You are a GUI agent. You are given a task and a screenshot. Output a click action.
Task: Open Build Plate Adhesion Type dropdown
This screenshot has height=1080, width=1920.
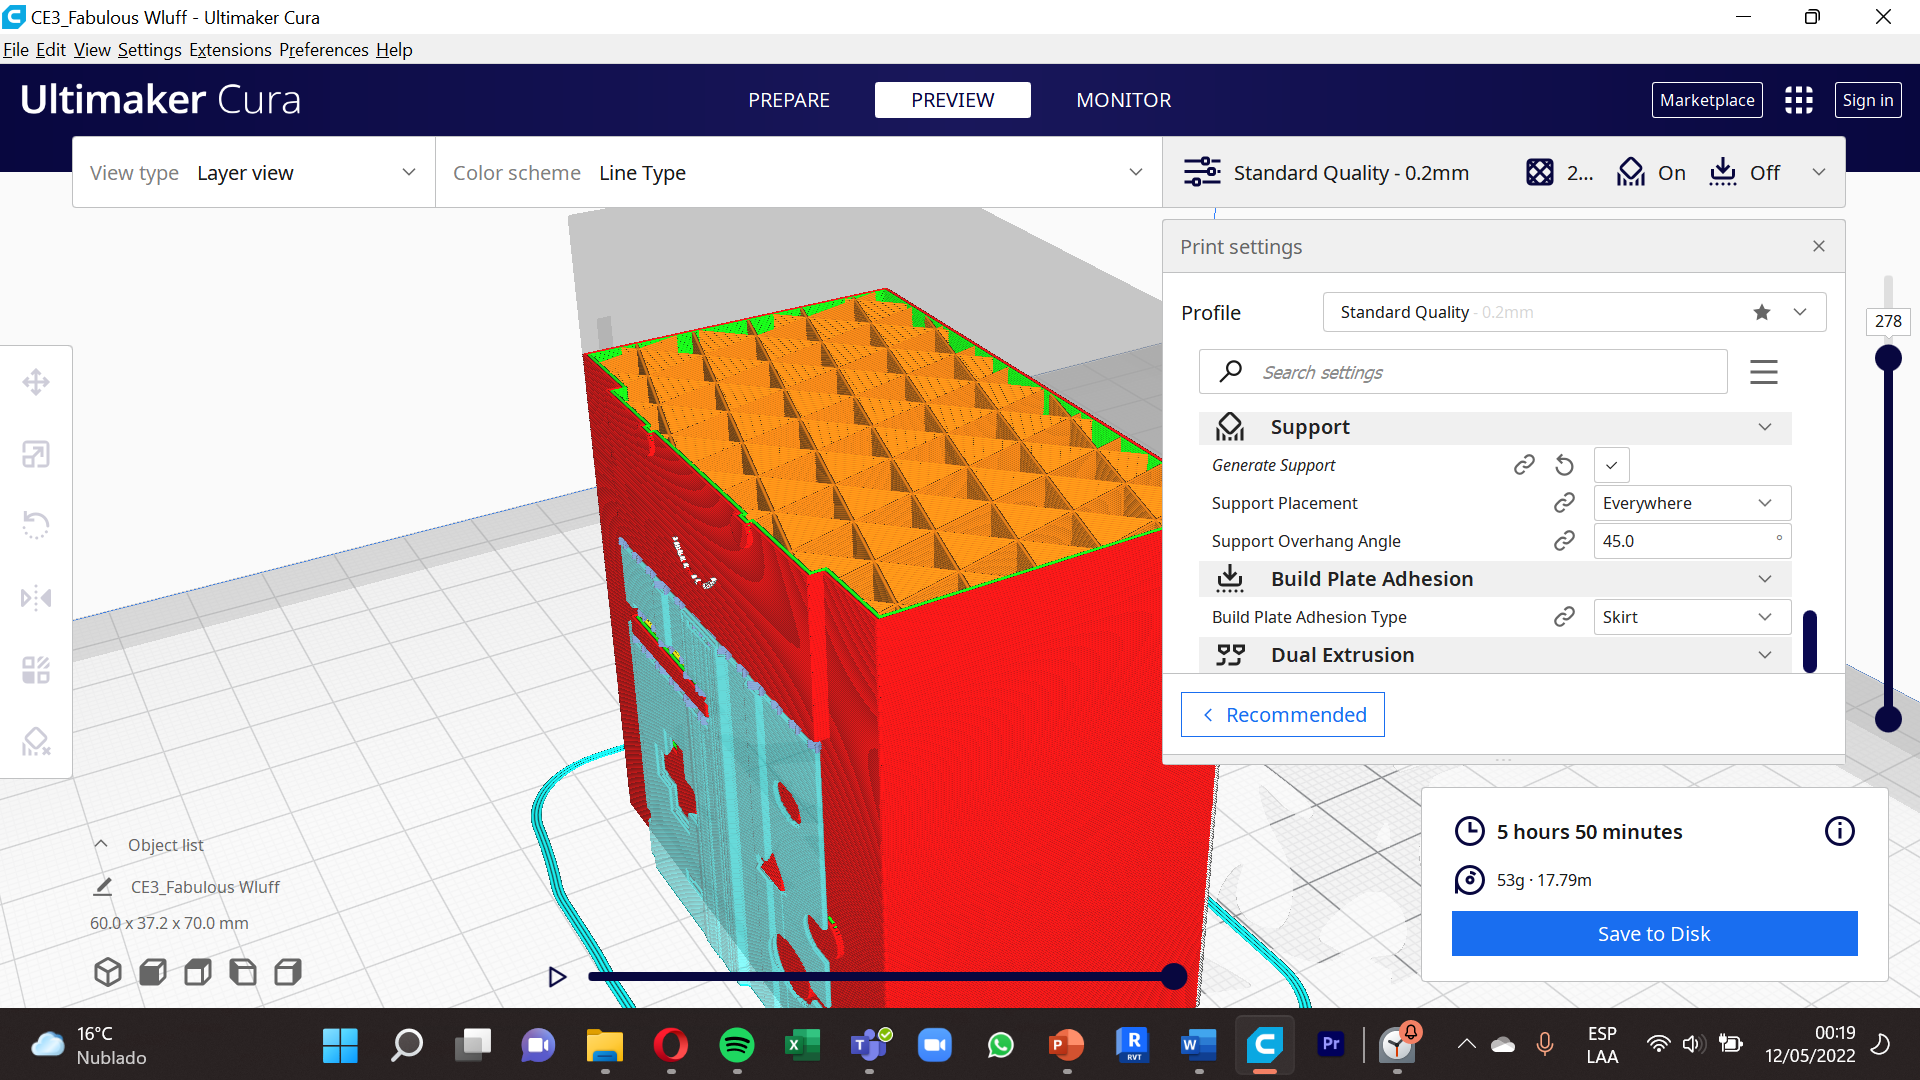point(1692,617)
